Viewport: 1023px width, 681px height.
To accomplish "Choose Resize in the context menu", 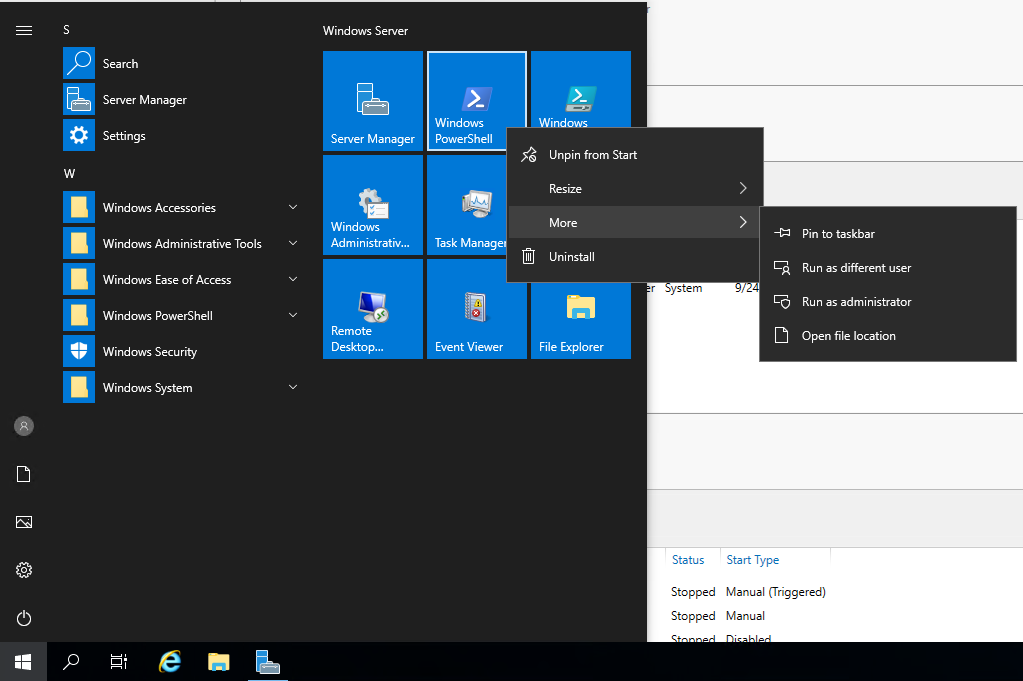I will coord(635,189).
